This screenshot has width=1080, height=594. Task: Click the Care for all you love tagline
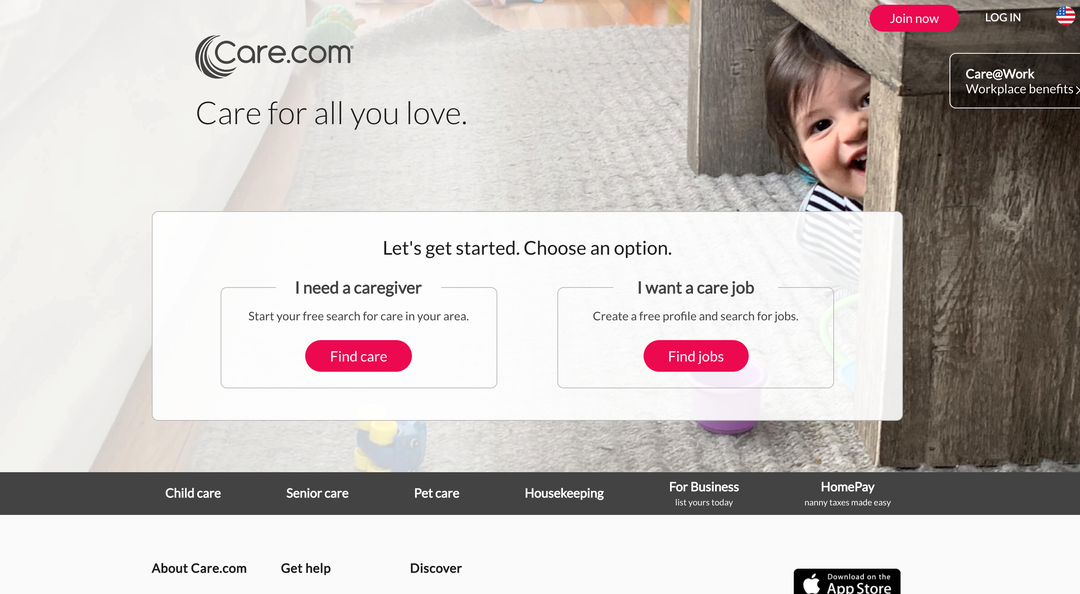[331, 114]
